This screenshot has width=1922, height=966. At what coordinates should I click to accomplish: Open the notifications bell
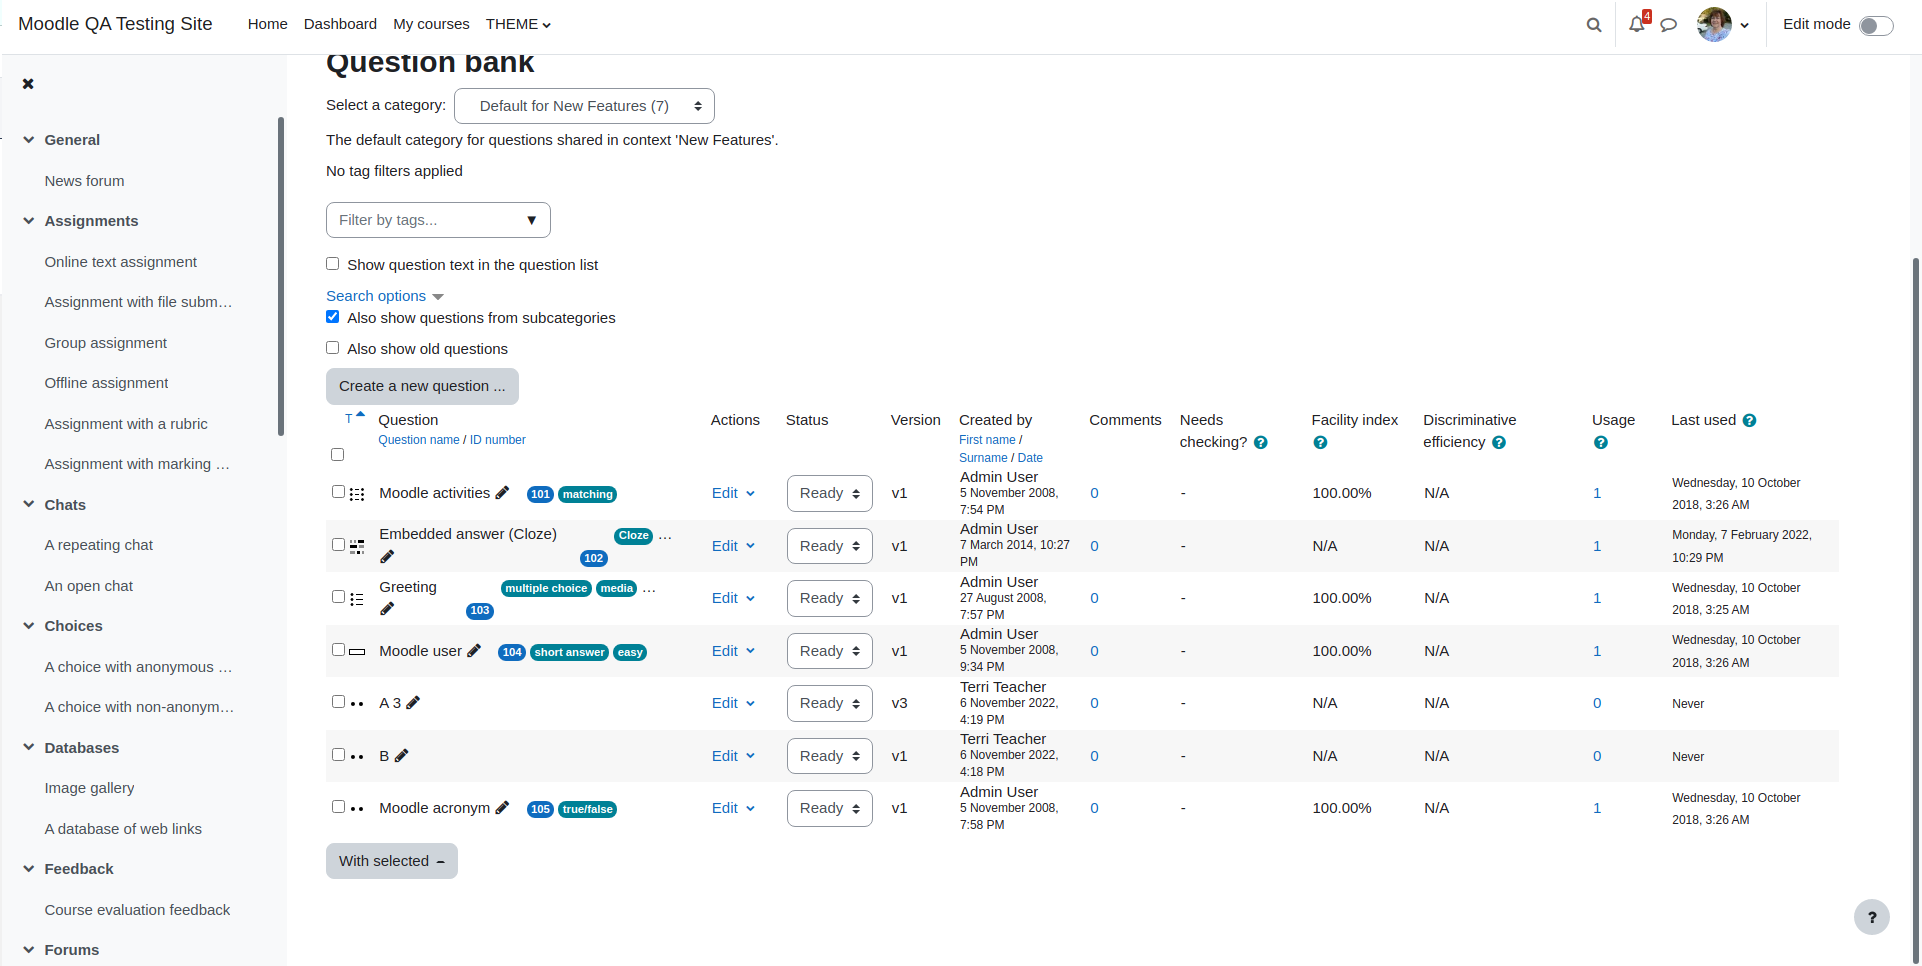click(x=1636, y=24)
